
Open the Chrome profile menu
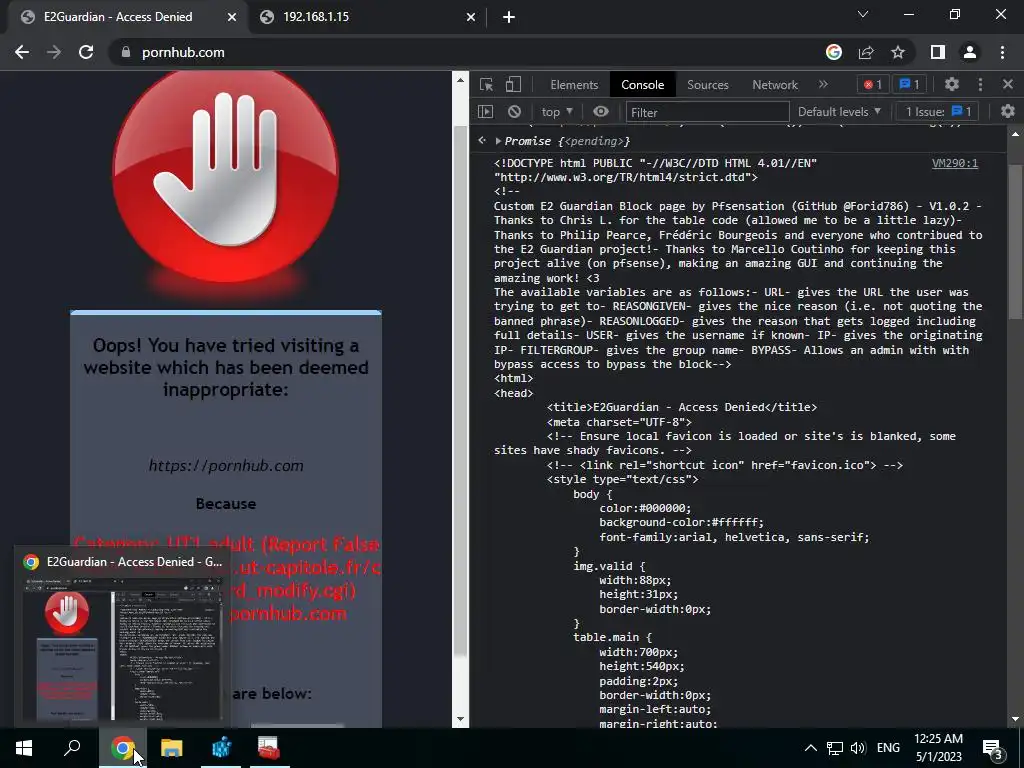970,52
